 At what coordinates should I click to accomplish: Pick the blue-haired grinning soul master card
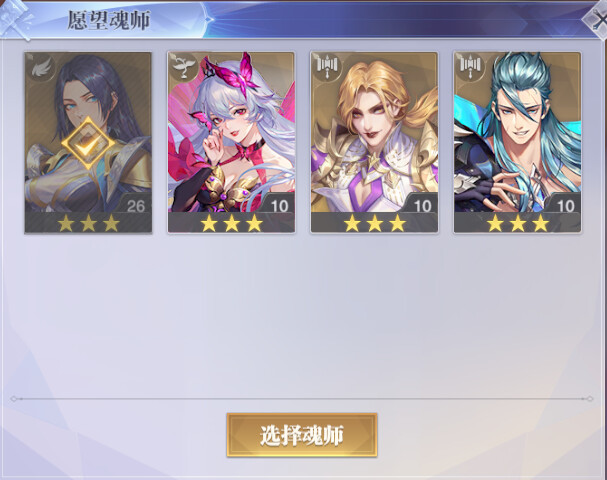click(517, 142)
